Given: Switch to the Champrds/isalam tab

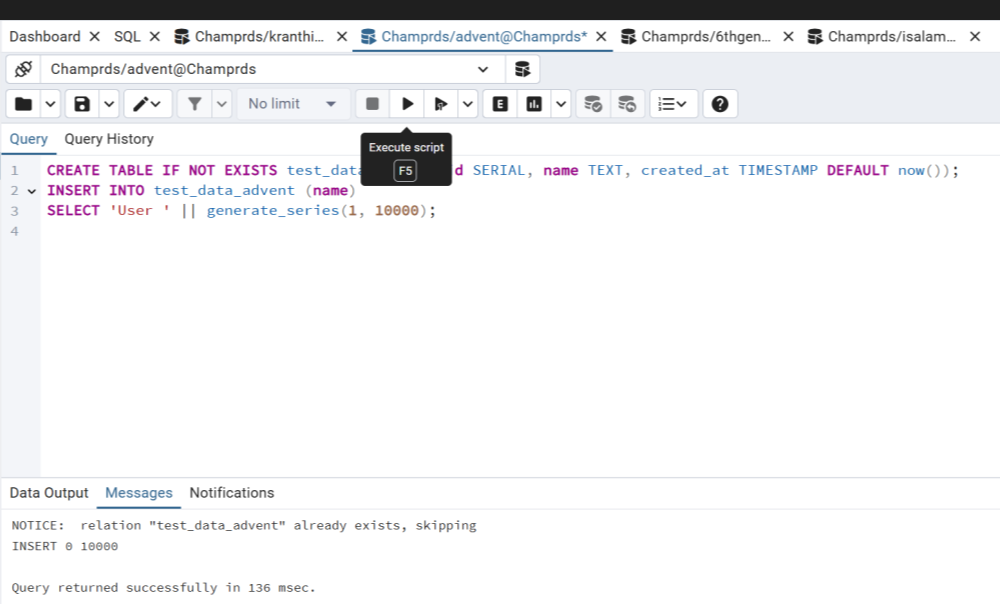Looking at the screenshot, I should pos(883,36).
